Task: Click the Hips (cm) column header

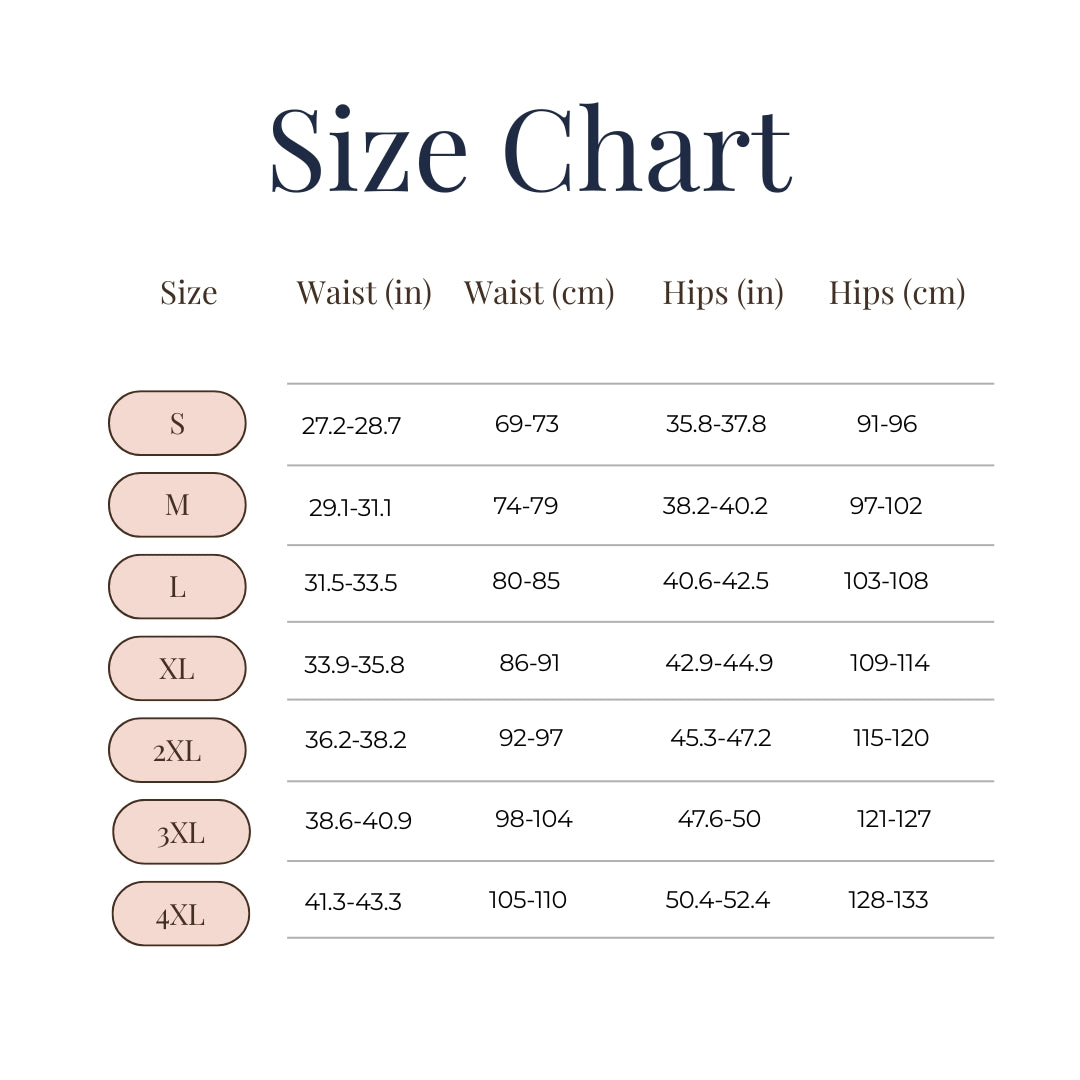Action: (897, 293)
